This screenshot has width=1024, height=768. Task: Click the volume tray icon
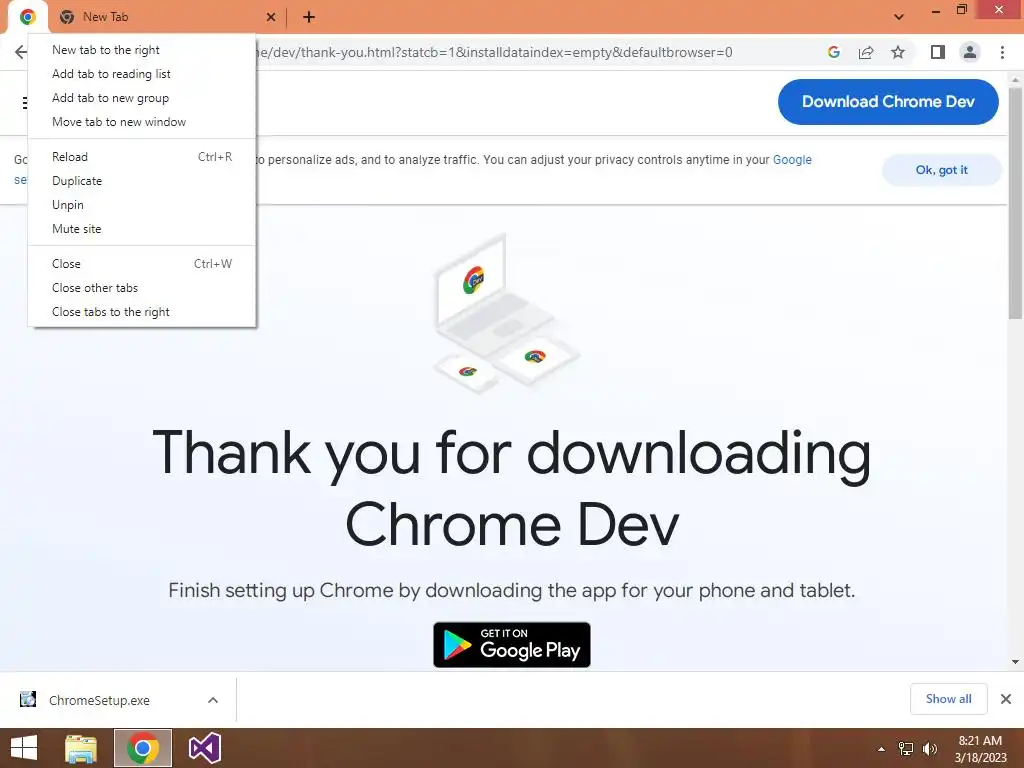(929, 749)
